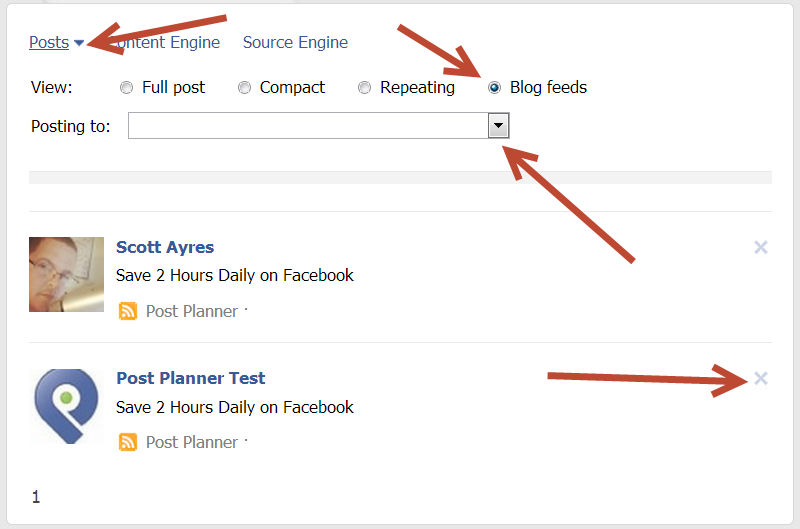Click the Post Planner Test name link
This screenshot has width=800, height=529.
(190, 378)
